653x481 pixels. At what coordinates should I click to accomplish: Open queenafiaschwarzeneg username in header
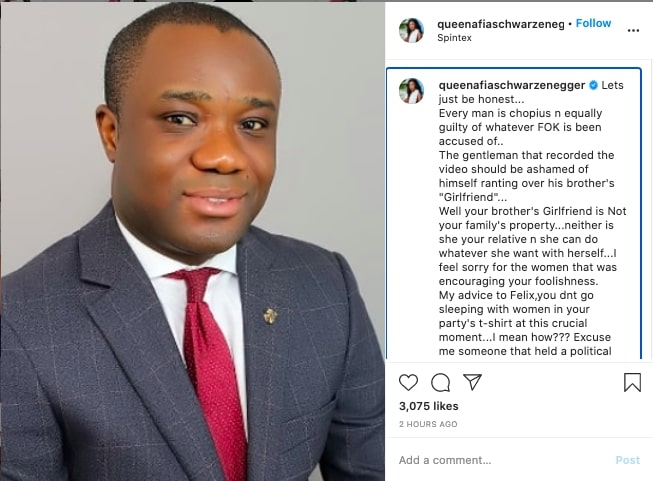point(501,24)
